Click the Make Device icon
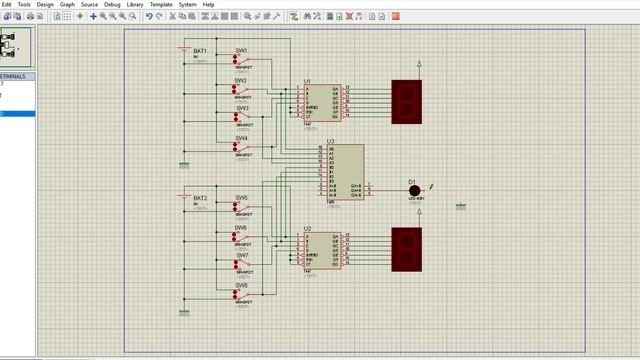This screenshot has width=640, height=360. click(257, 16)
